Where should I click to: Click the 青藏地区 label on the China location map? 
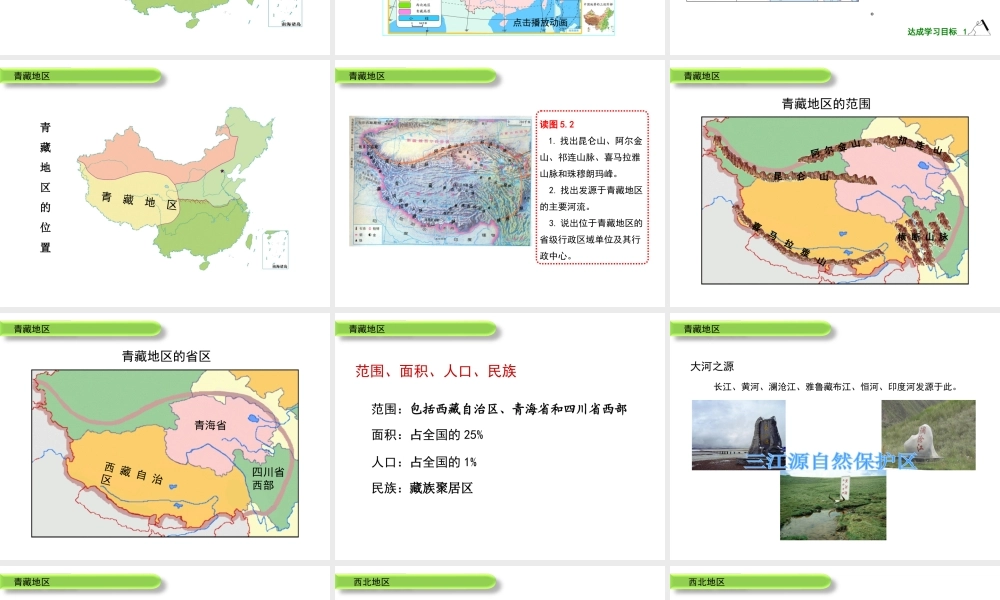point(139,201)
